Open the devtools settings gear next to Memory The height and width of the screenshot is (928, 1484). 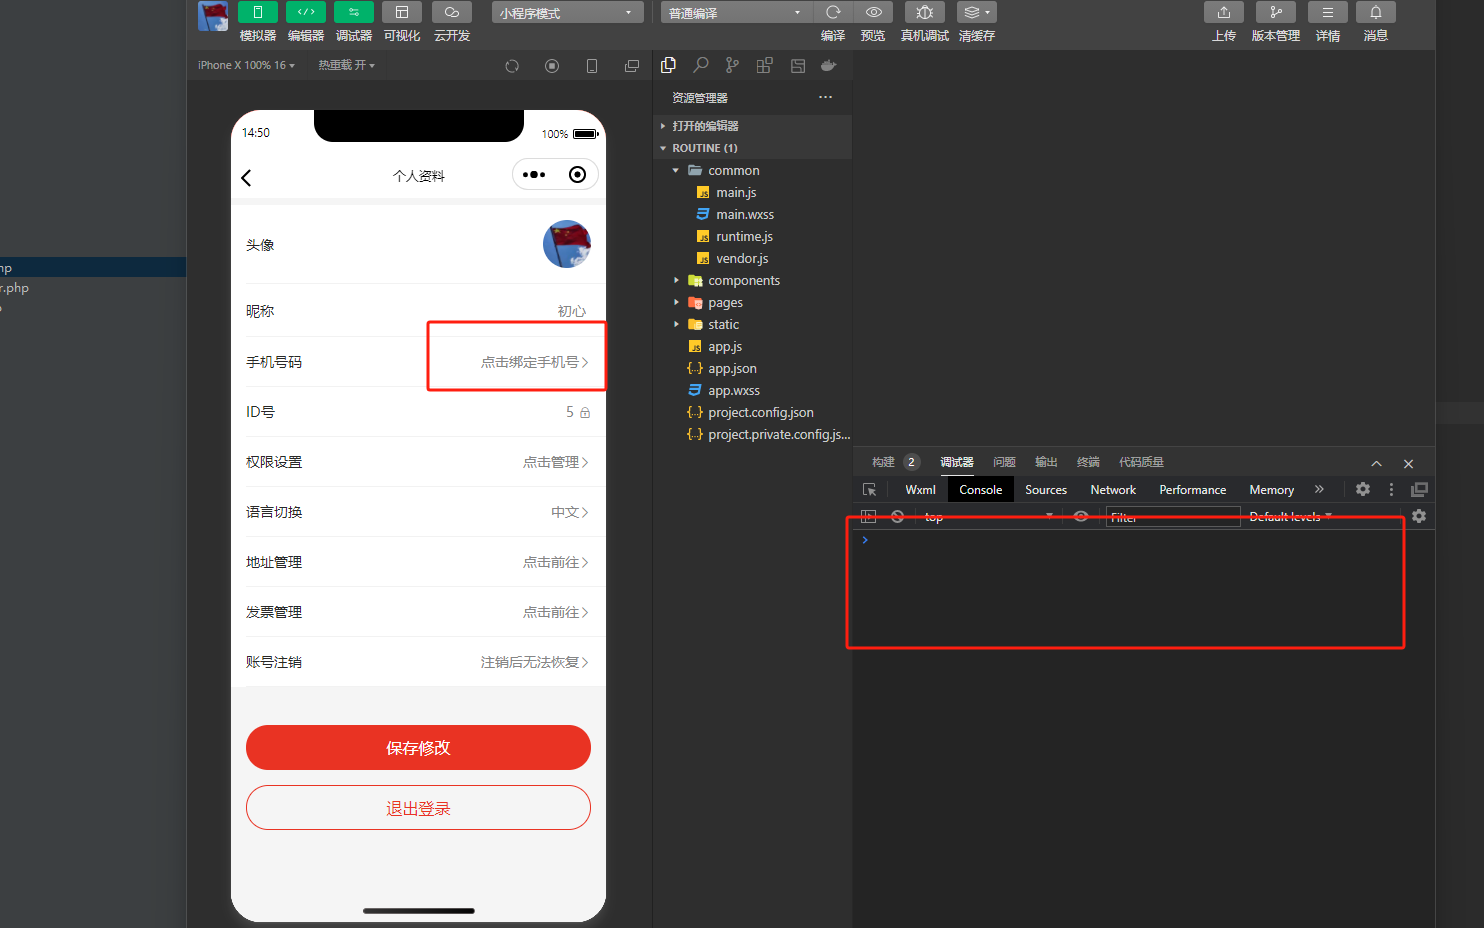pyautogui.click(x=1363, y=489)
